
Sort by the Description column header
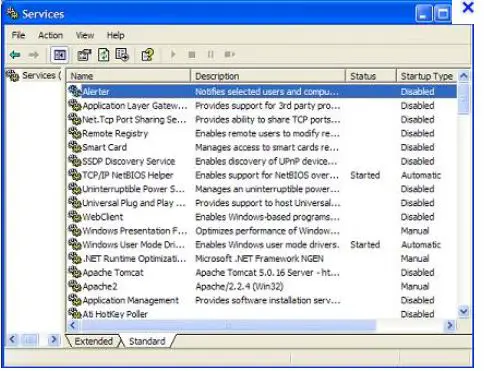(268, 76)
